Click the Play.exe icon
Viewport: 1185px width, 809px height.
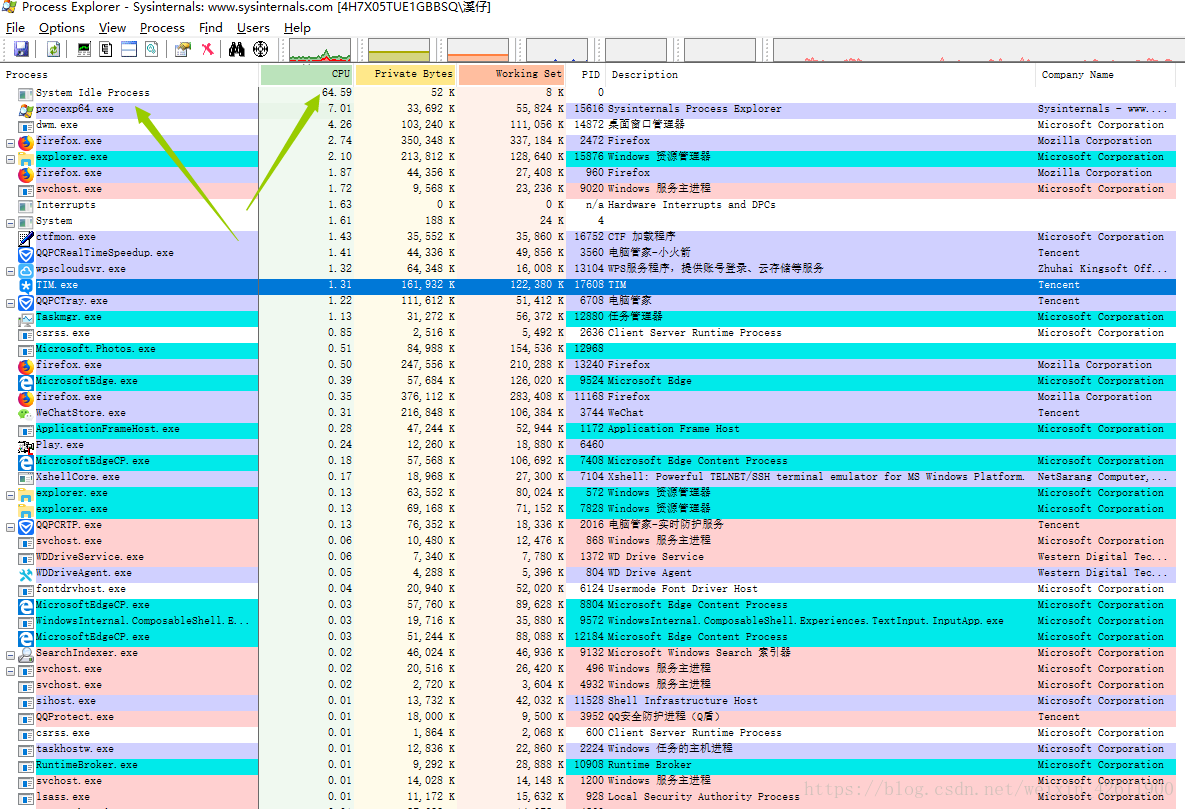click(x=26, y=446)
